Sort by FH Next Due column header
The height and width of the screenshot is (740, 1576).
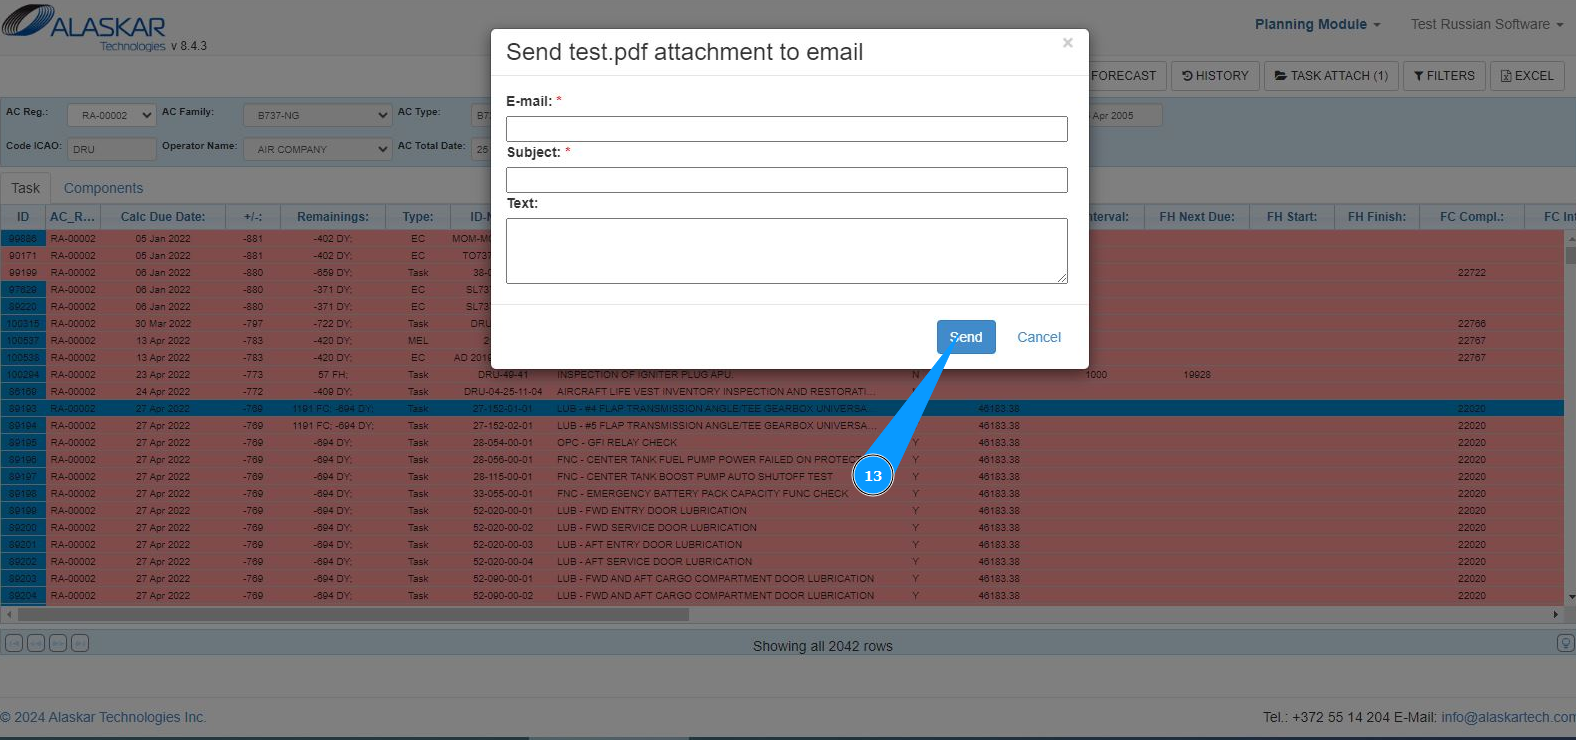coord(1197,217)
